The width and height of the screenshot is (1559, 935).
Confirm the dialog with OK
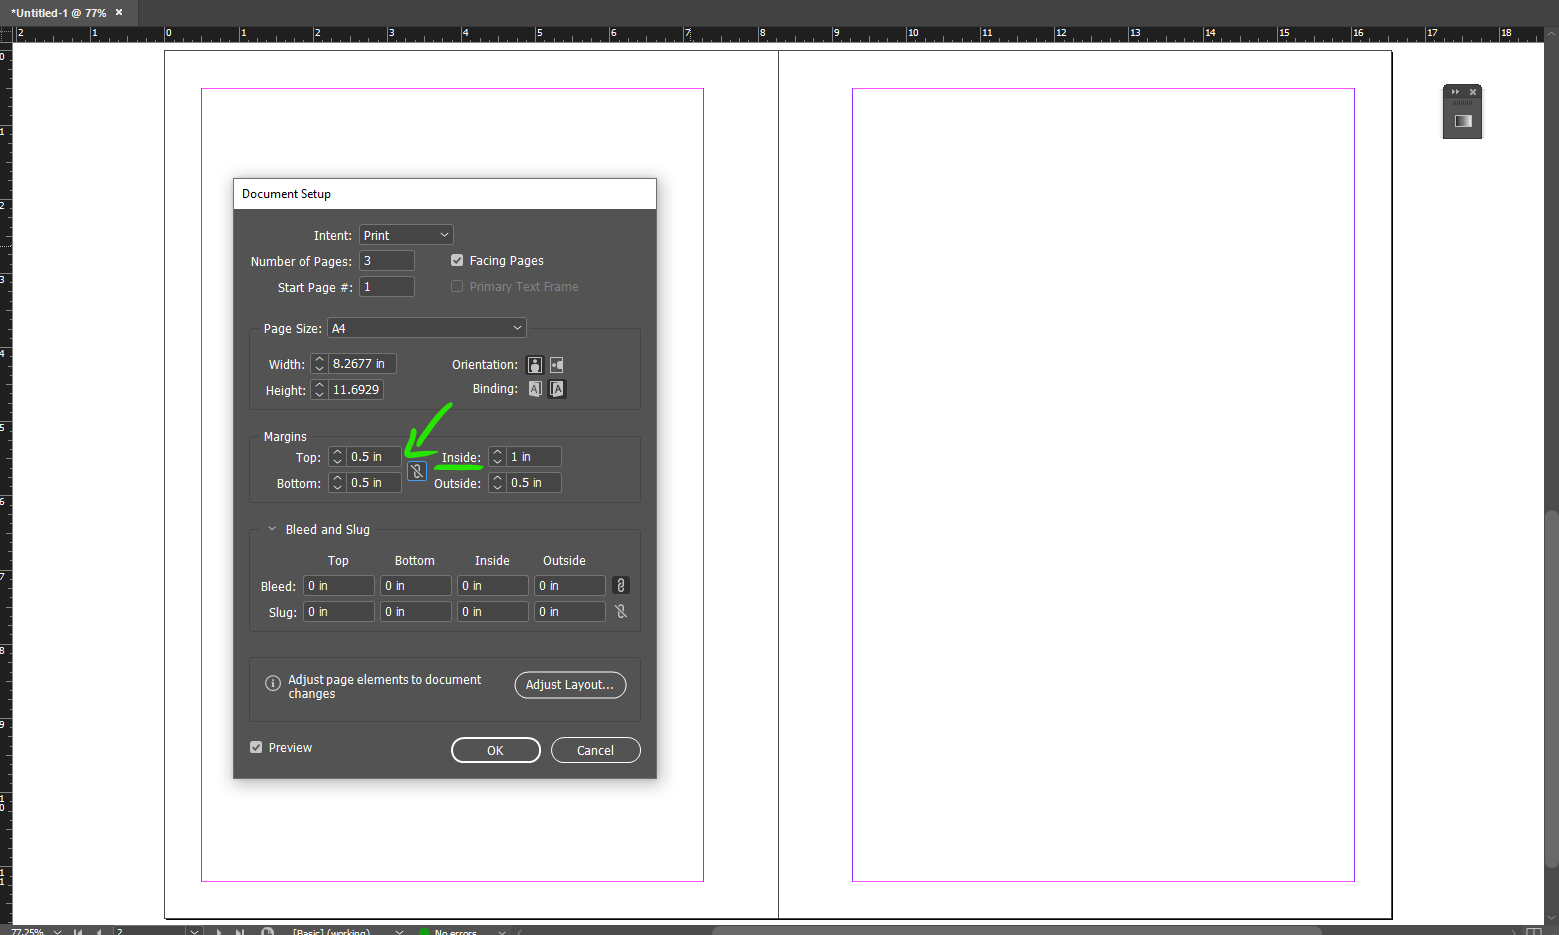point(496,750)
